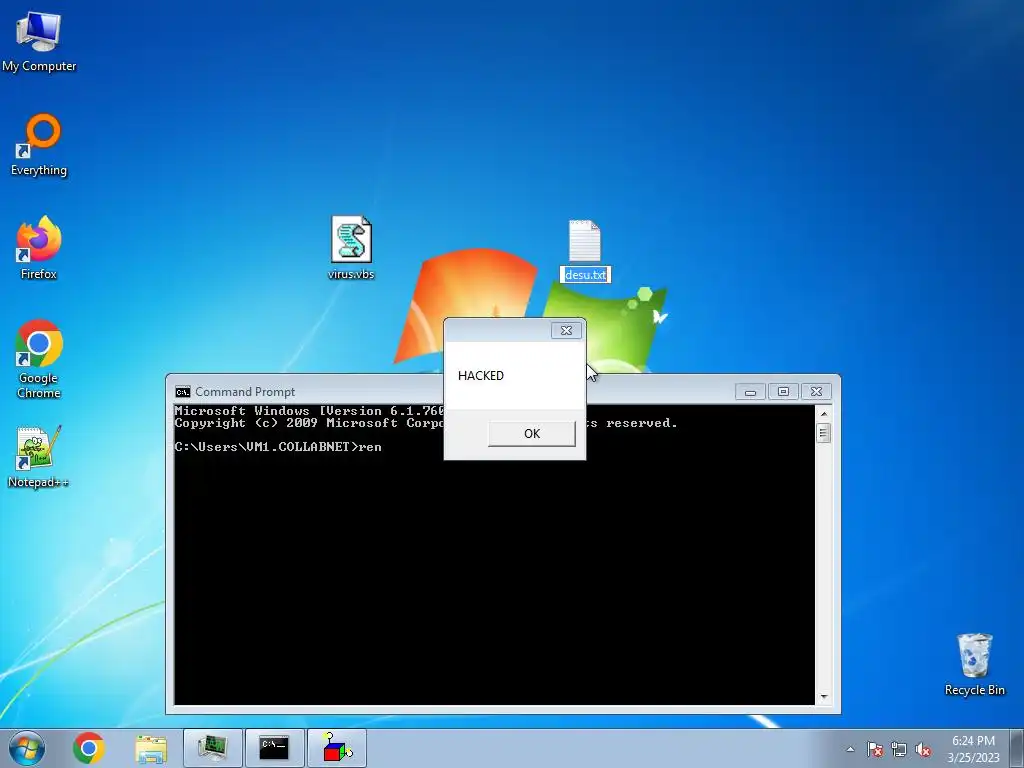Click the desu.txt file name label
The width and height of the screenshot is (1024, 768).
click(585, 275)
